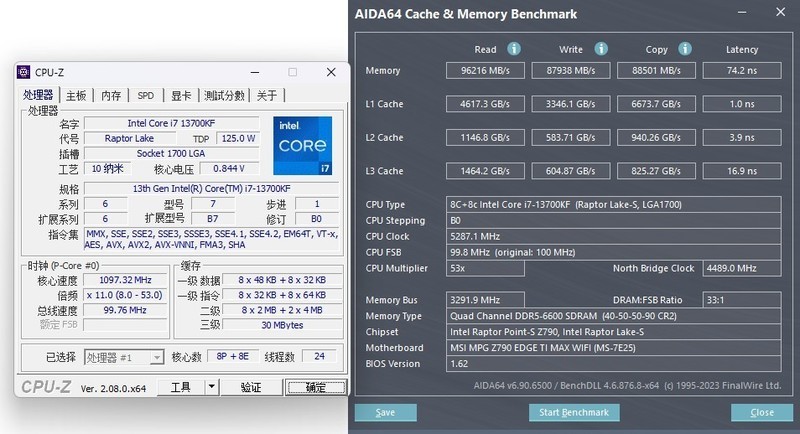
Task: Click L3 Cache Read 1464.2 GB/s
Action: pyautogui.click(x=485, y=171)
